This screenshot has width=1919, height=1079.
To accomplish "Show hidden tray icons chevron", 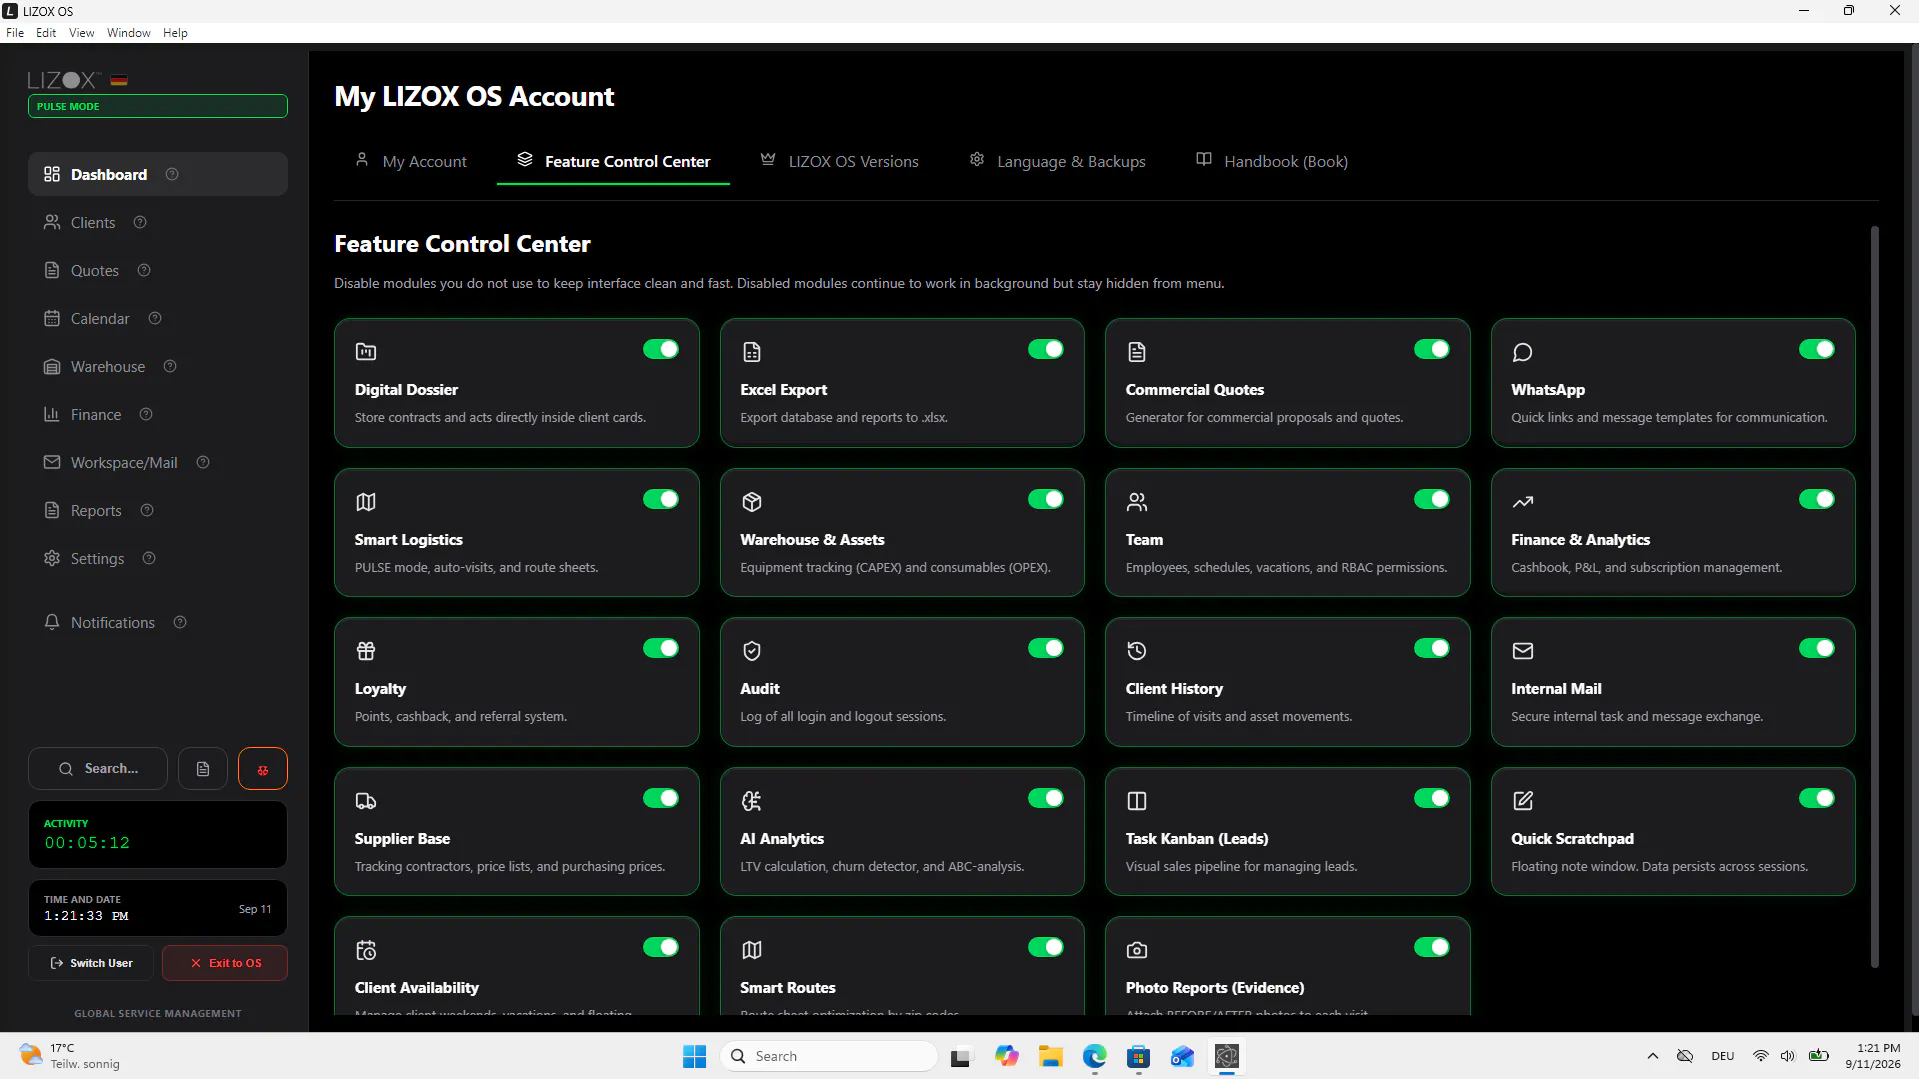I will 1653,1056.
